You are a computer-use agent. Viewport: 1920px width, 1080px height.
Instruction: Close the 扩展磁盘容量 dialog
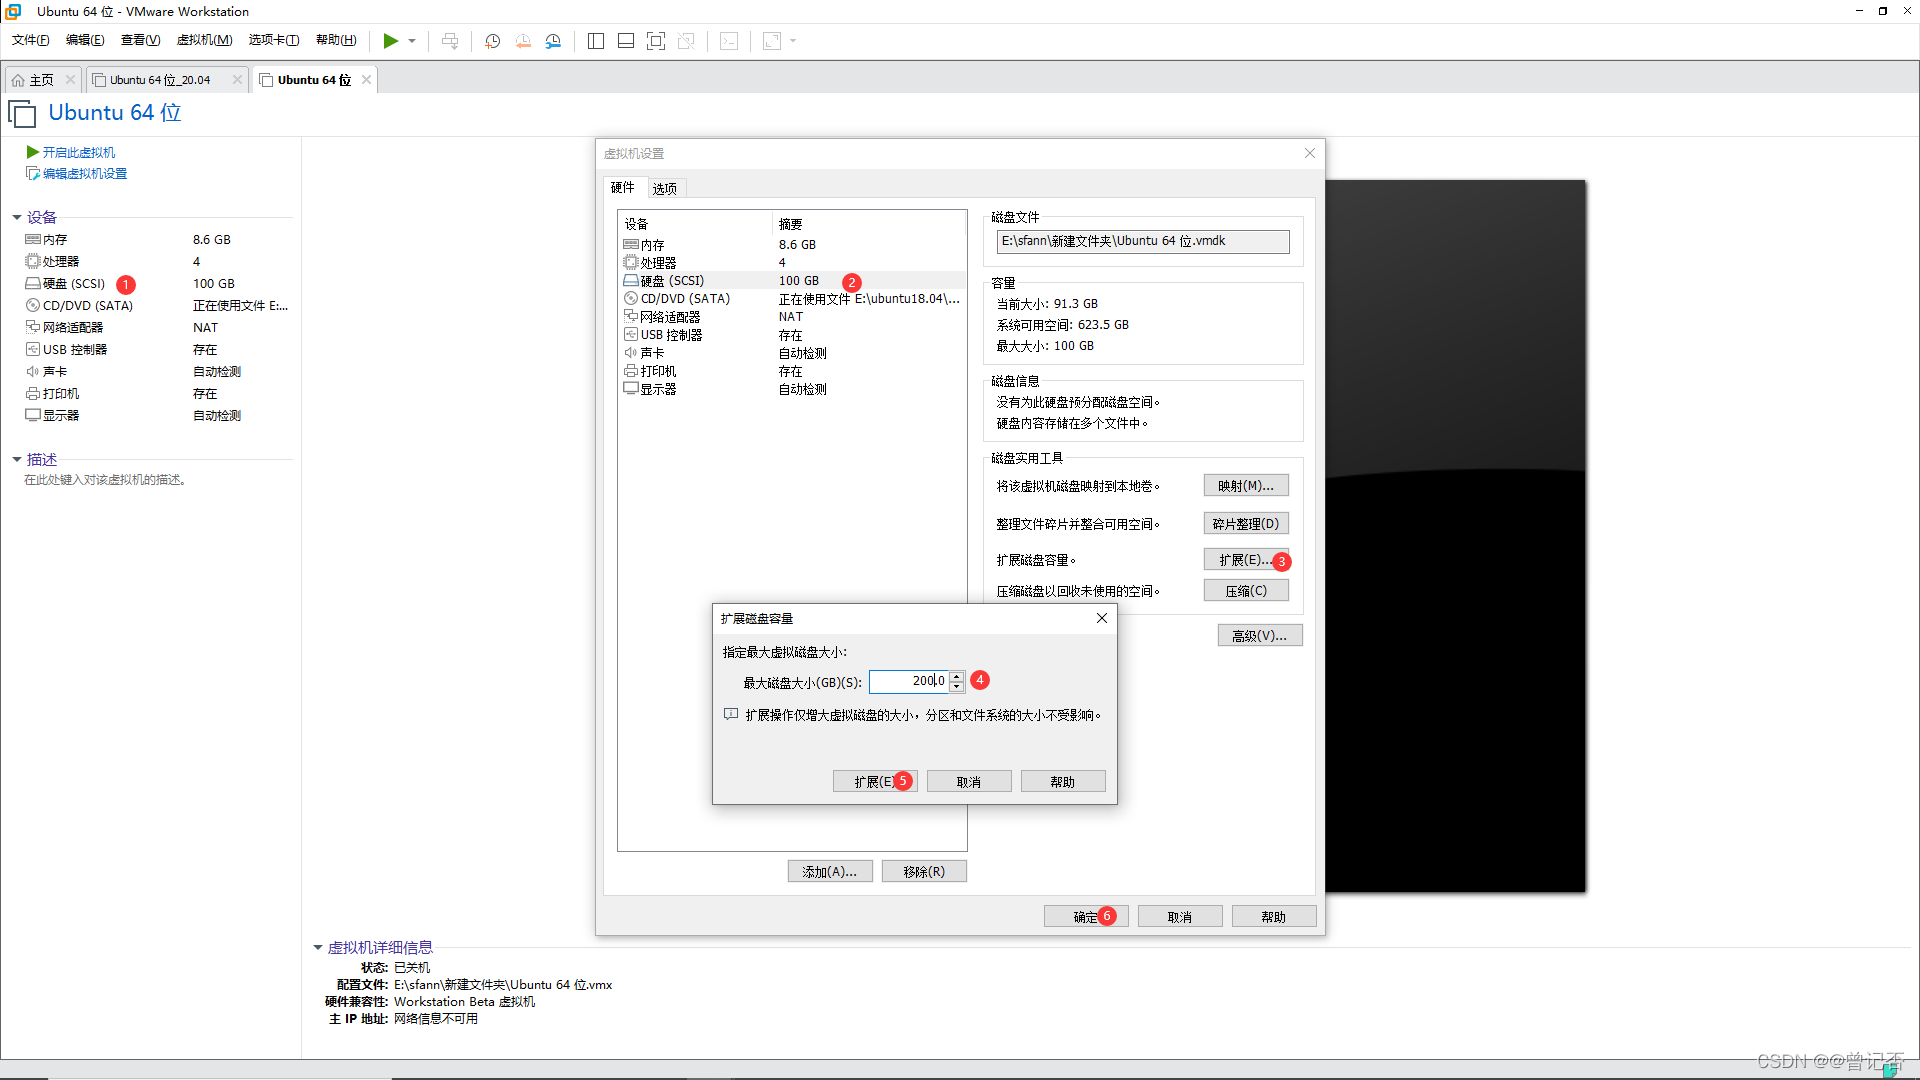click(x=1101, y=618)
